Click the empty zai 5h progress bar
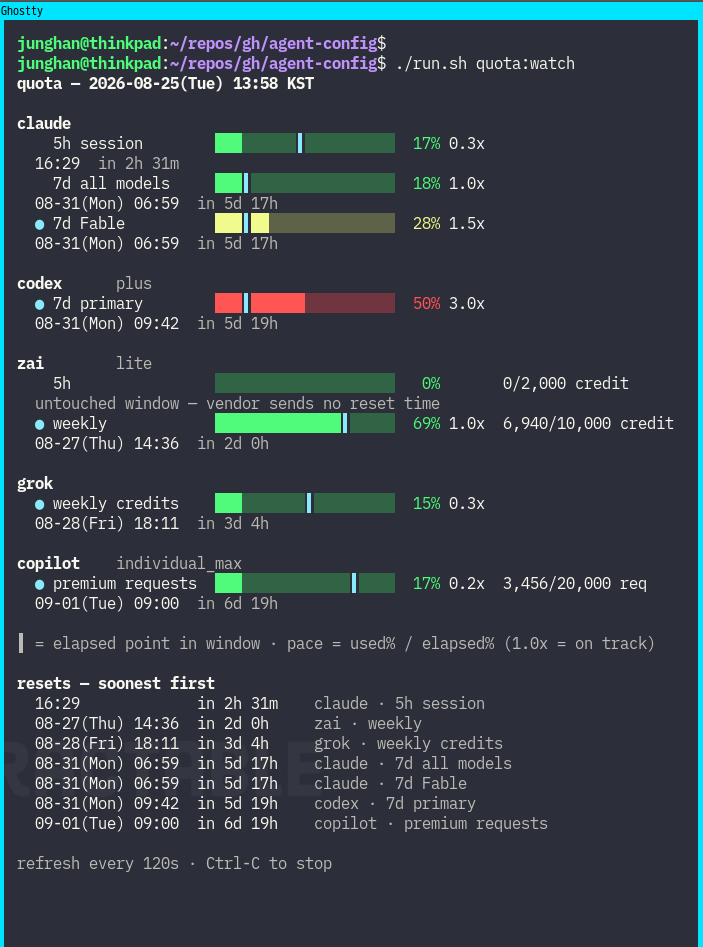703x947 pixels. tap(305, 383)
